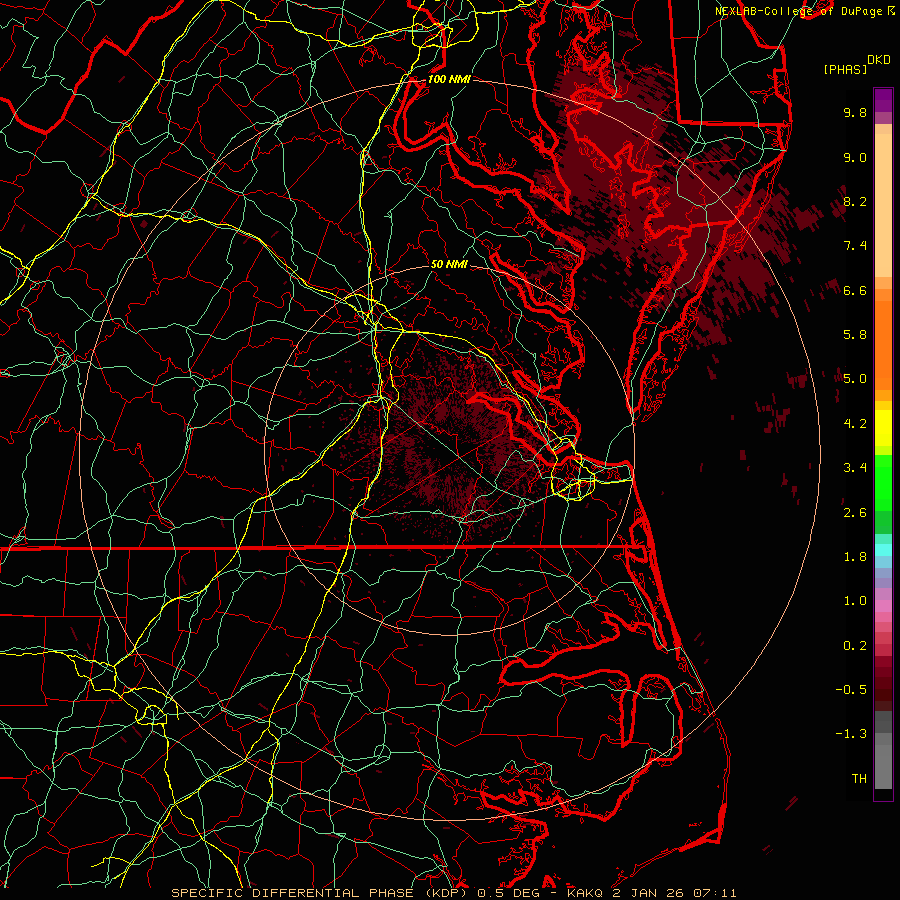Click the 100 NMI range ring label
This screenshot has height=900, width=900.
(449, 79)
